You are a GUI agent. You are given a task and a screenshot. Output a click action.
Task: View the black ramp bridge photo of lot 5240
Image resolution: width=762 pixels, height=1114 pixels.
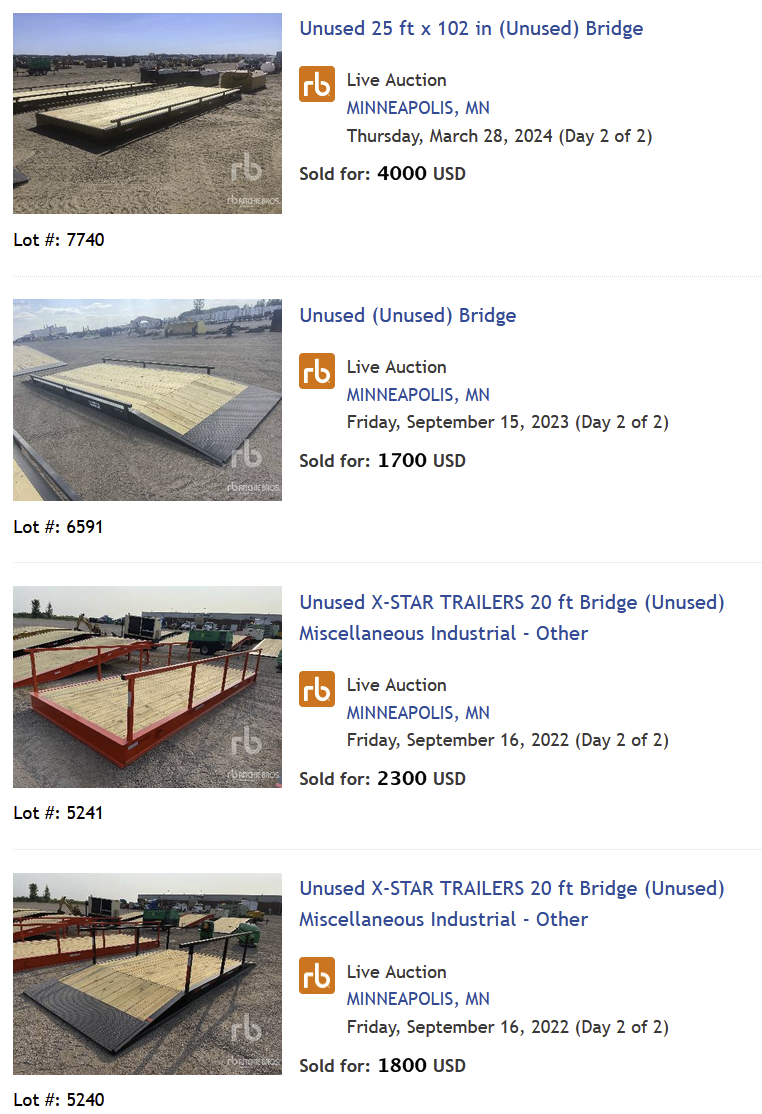pyautogui.click(x=147, y=973)
